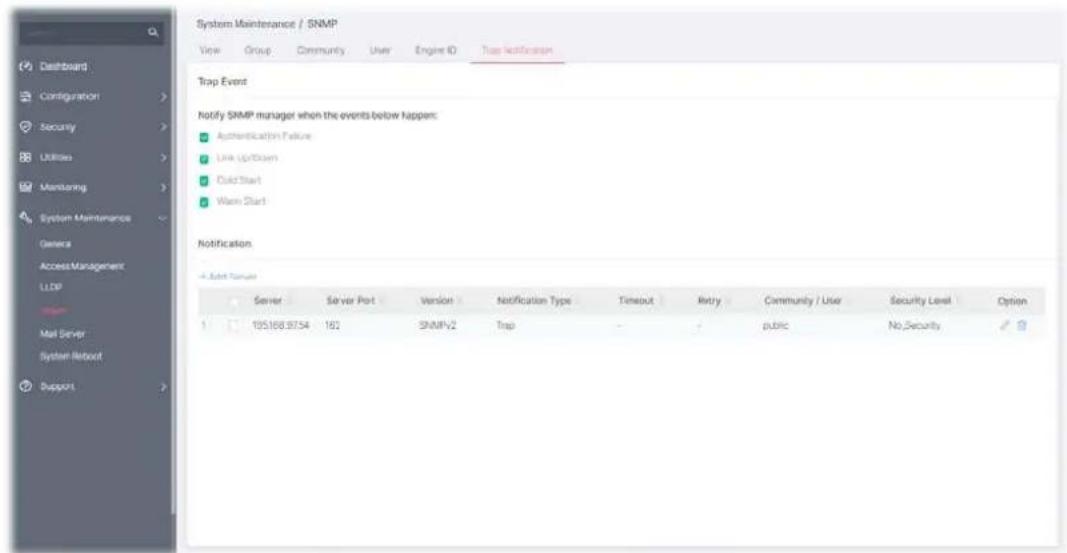Viewport: 1067px width, 553px height.
Task: Uncheck Authentication Failure trap event
Action: click(x=204, y=137)
